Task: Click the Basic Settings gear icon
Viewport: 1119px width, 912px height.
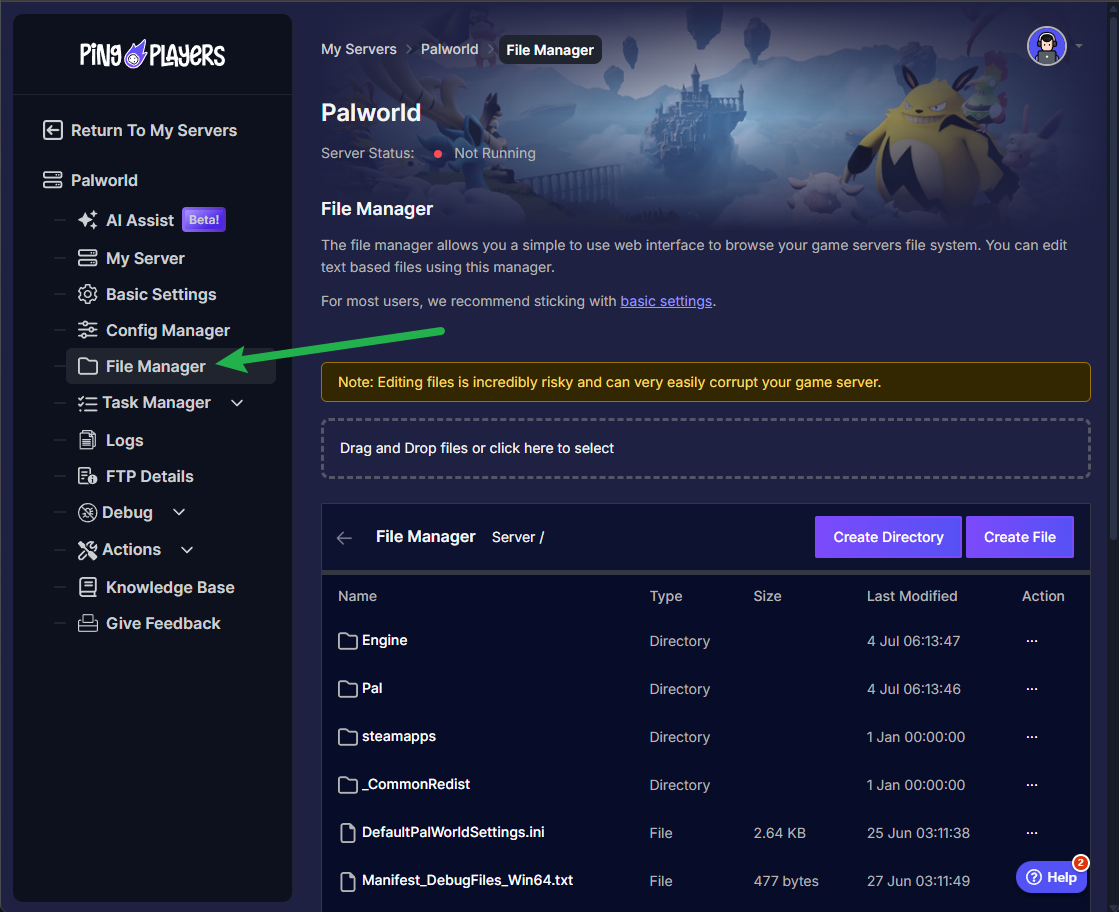Action: [x=88, y=294]
